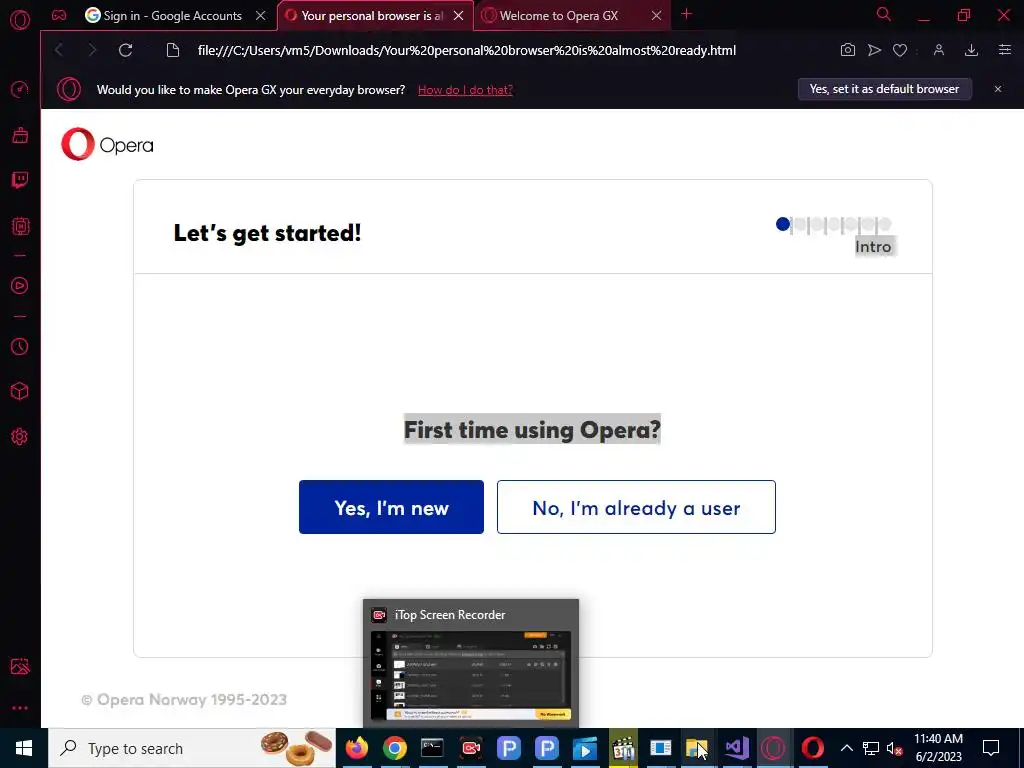Open sidebar three-dots setup menu
This screenshot has height=768, width=1024.
point(20,708)
